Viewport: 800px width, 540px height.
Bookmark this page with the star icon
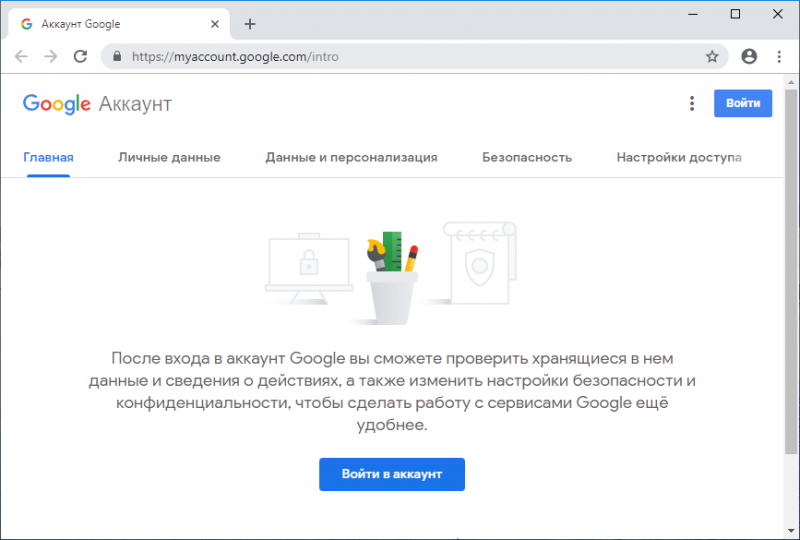[712, 56]
